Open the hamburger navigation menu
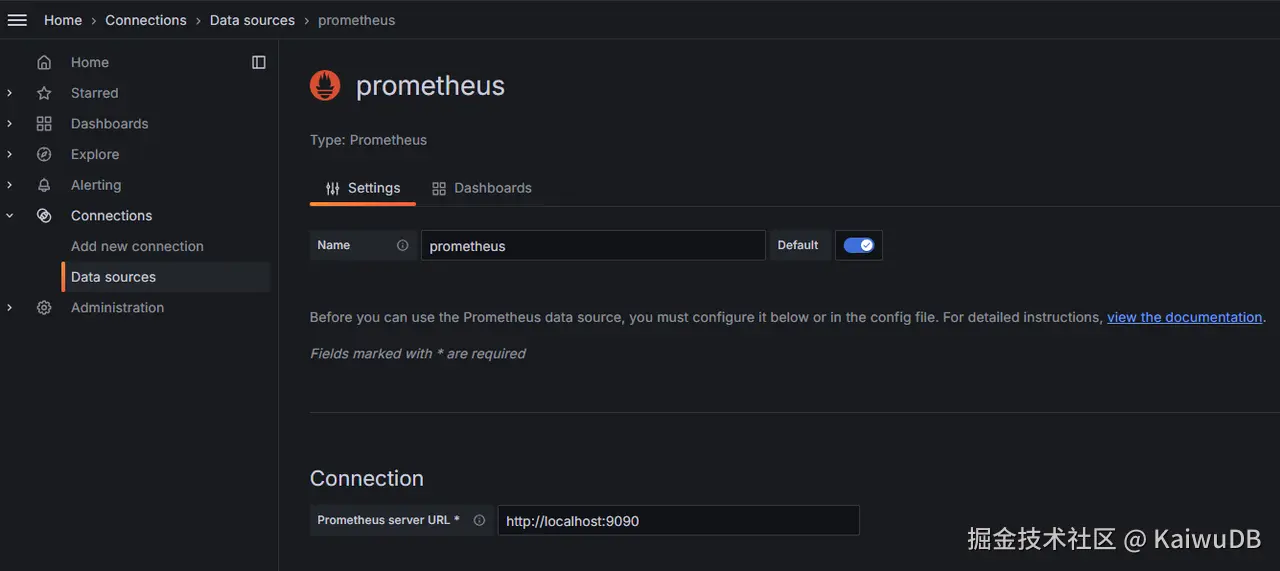 [x=17, y=20]
